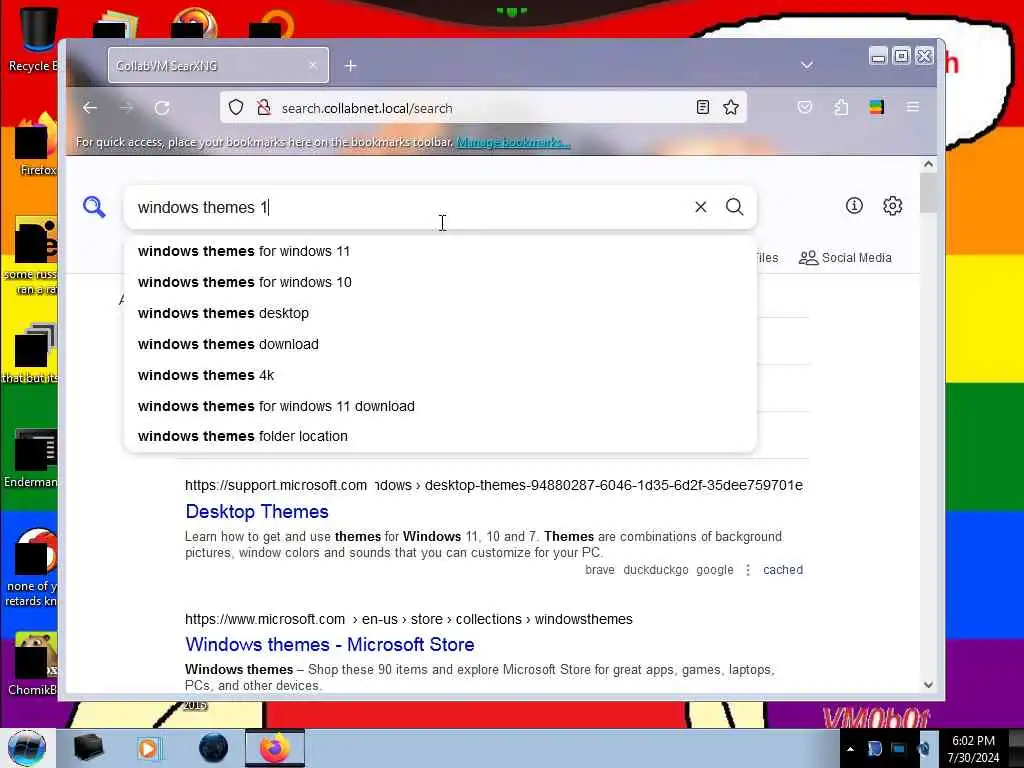Open the 'Desktop Themes' result link
The width and height of the screenshot is (1024, 768).
tap(257, 511)
